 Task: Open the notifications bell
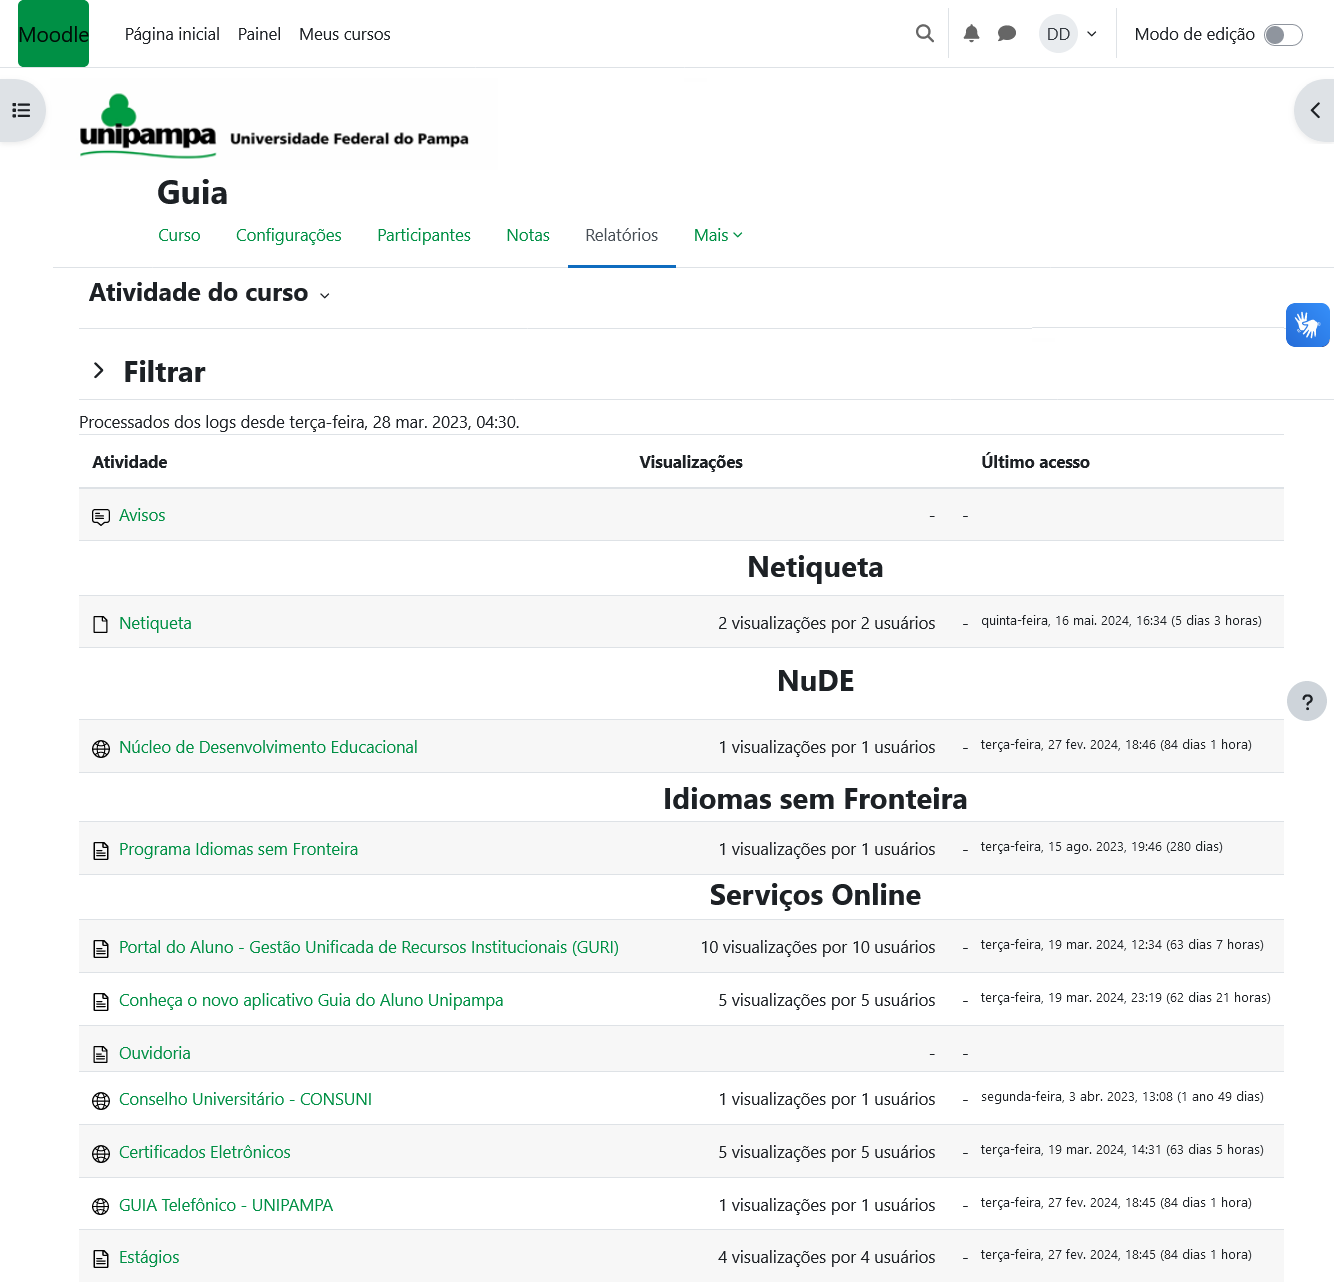pos(971,34)
